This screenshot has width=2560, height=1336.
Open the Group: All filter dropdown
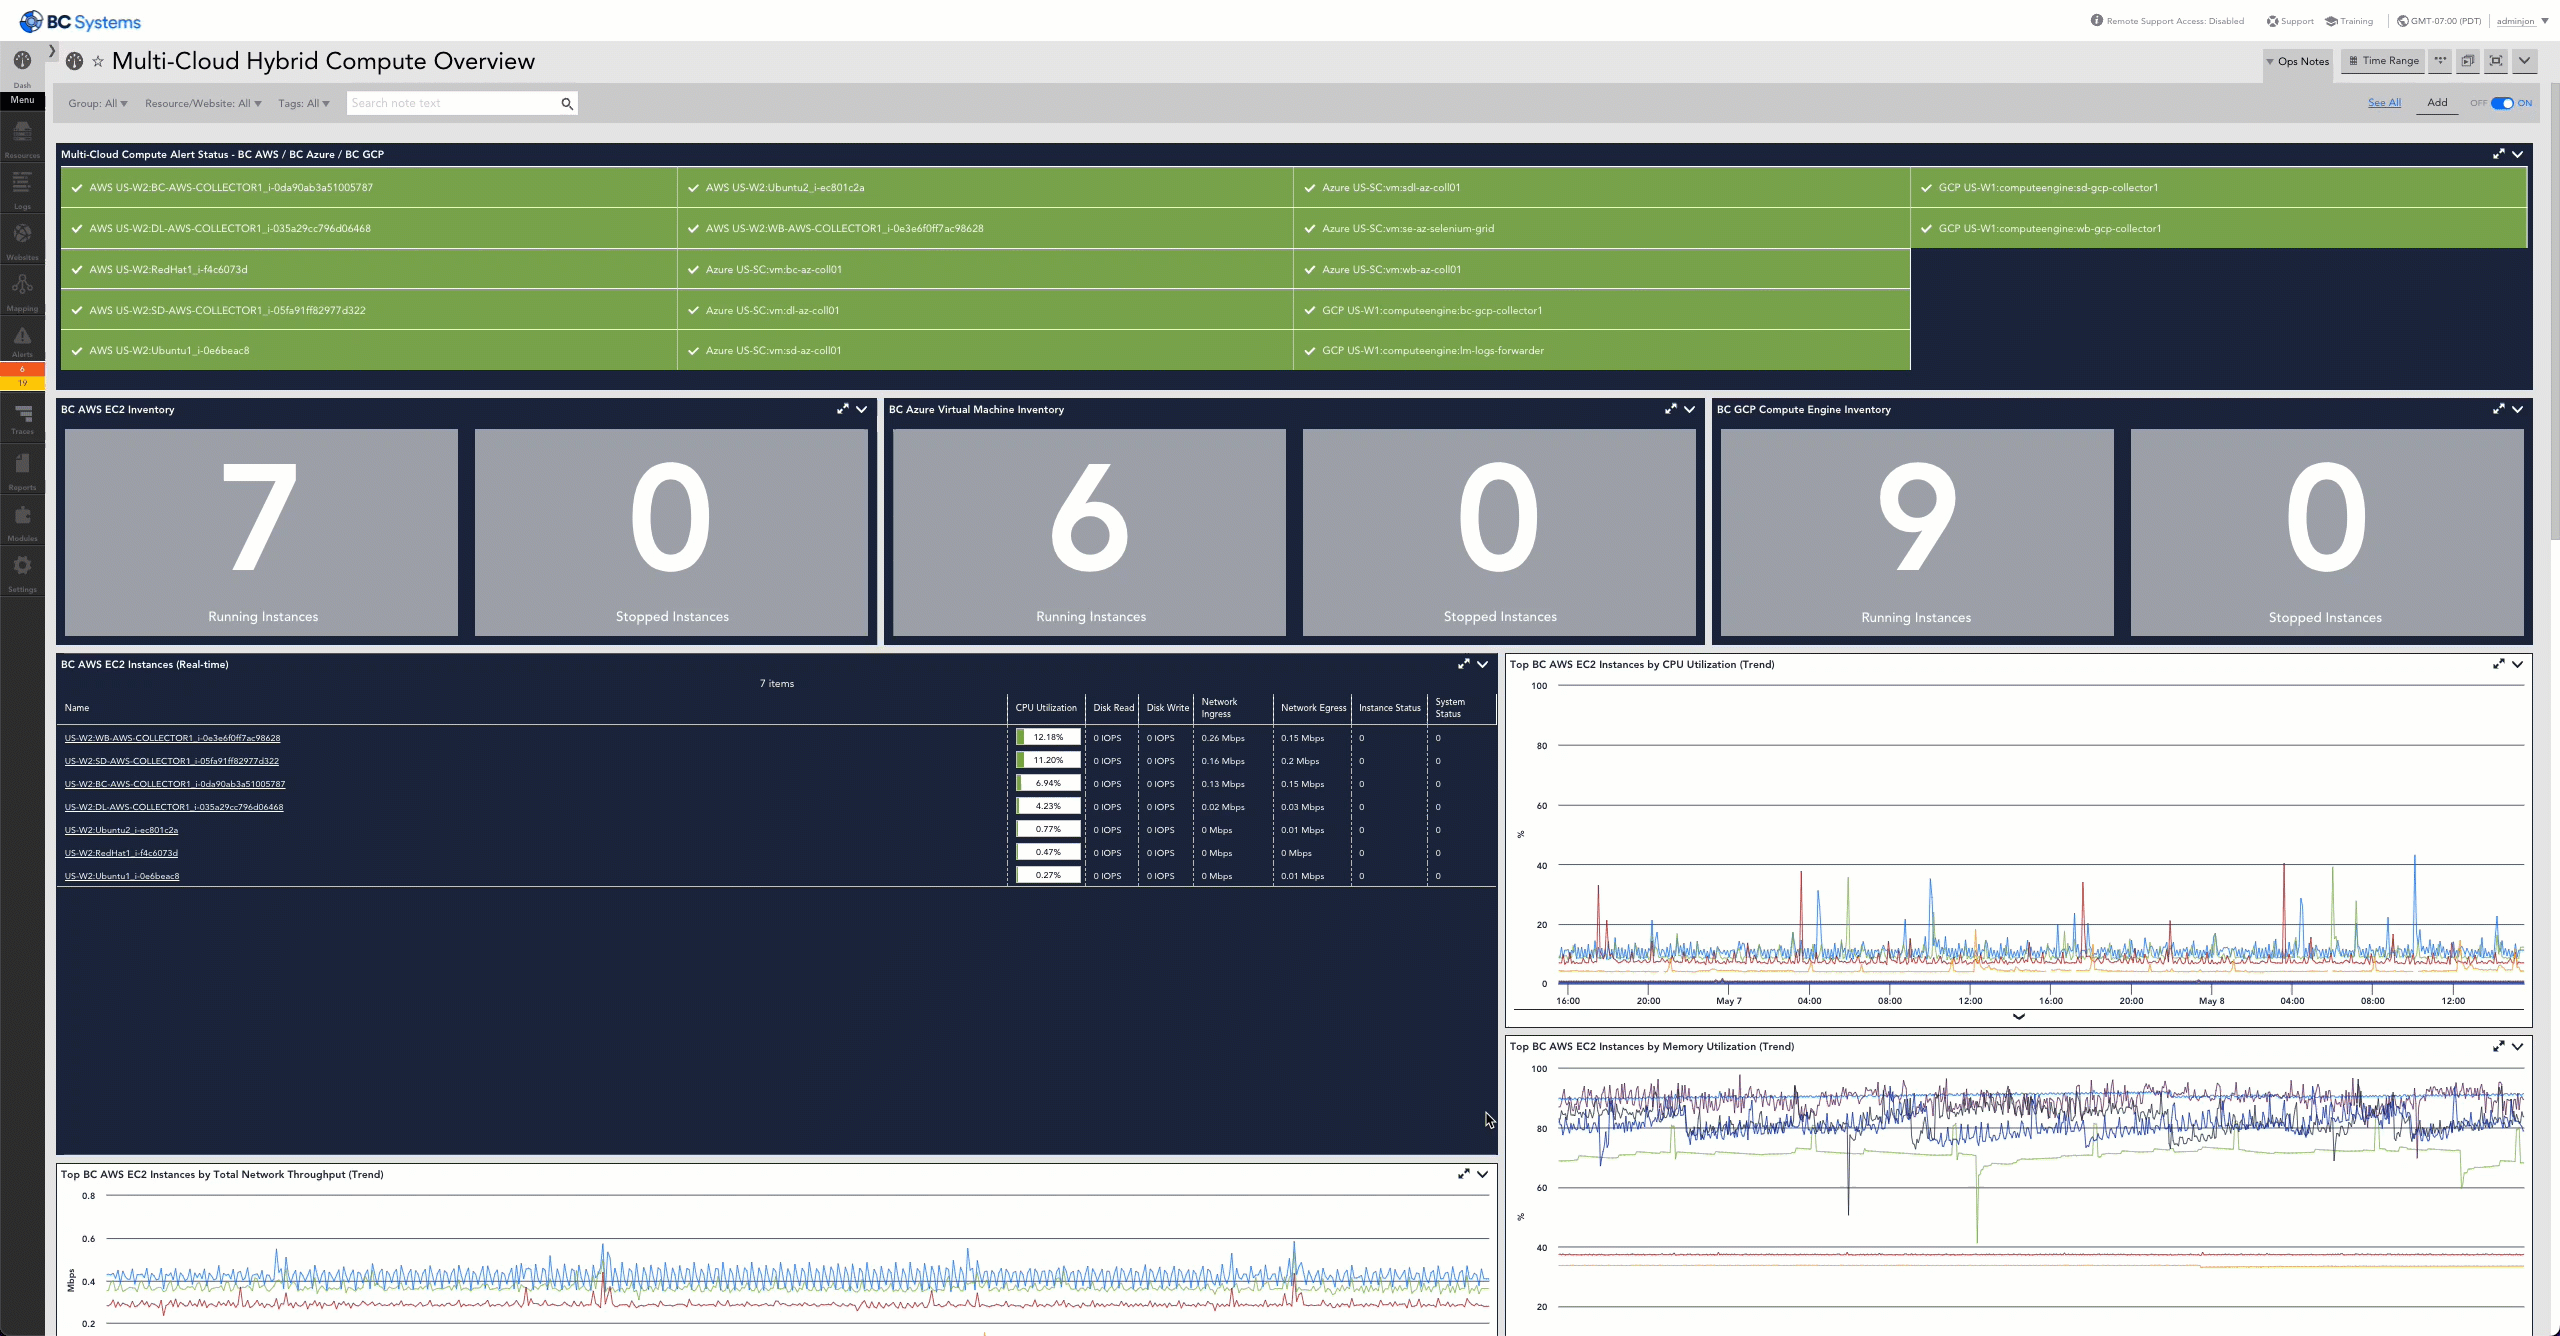pyautogui.click(x=98, y=103)
